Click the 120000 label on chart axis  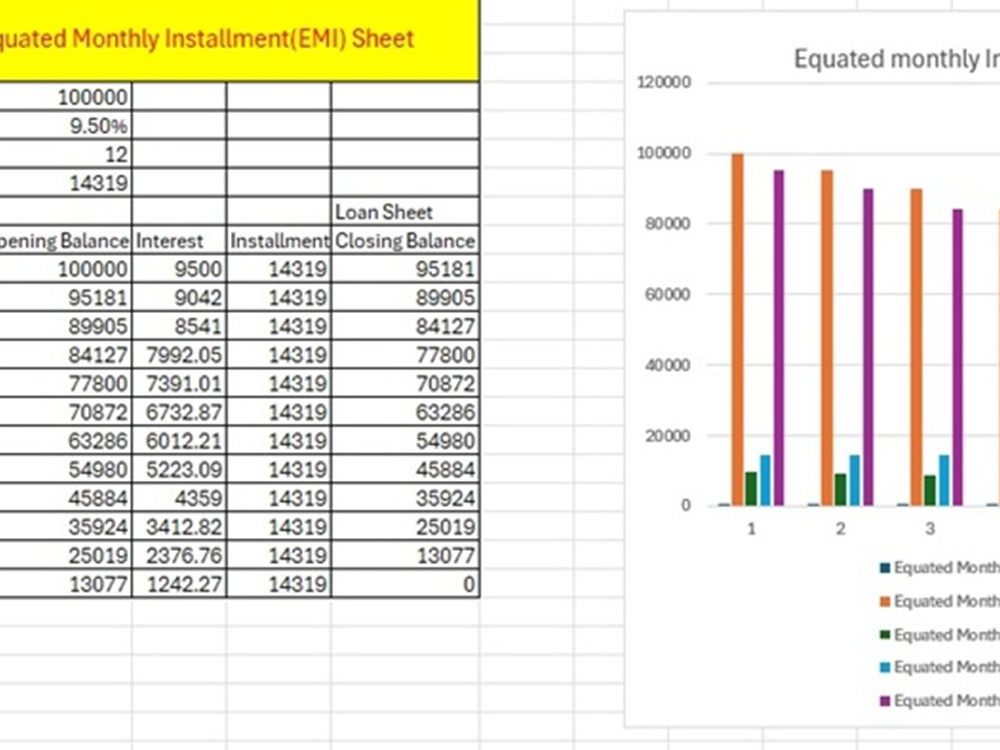click(x=664, y=82)
